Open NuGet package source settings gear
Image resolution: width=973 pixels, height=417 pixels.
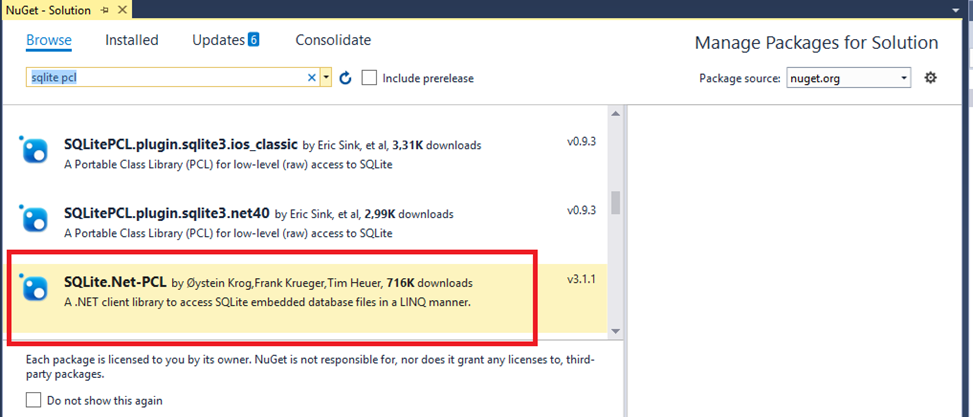click(930, 78)
